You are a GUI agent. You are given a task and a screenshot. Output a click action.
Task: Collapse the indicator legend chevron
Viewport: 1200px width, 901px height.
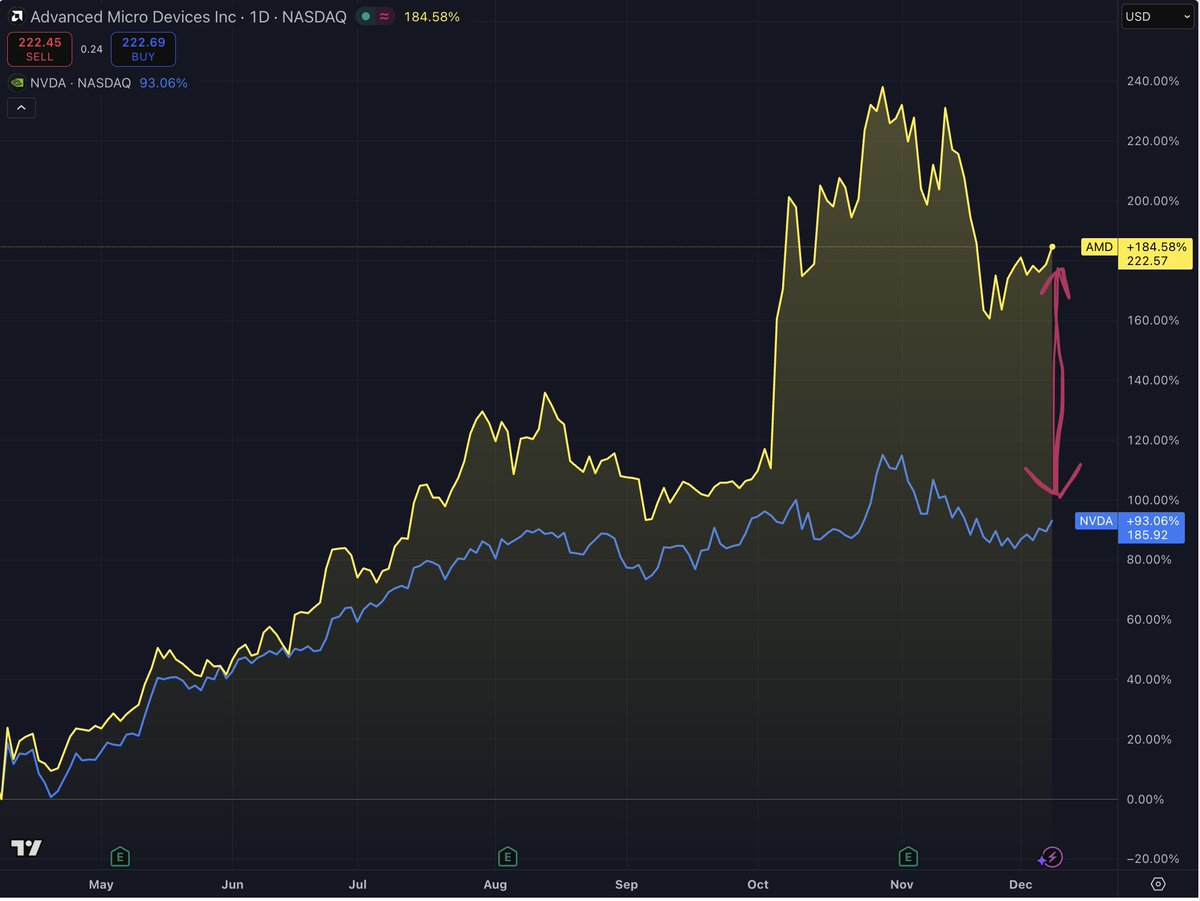(21, 108)
